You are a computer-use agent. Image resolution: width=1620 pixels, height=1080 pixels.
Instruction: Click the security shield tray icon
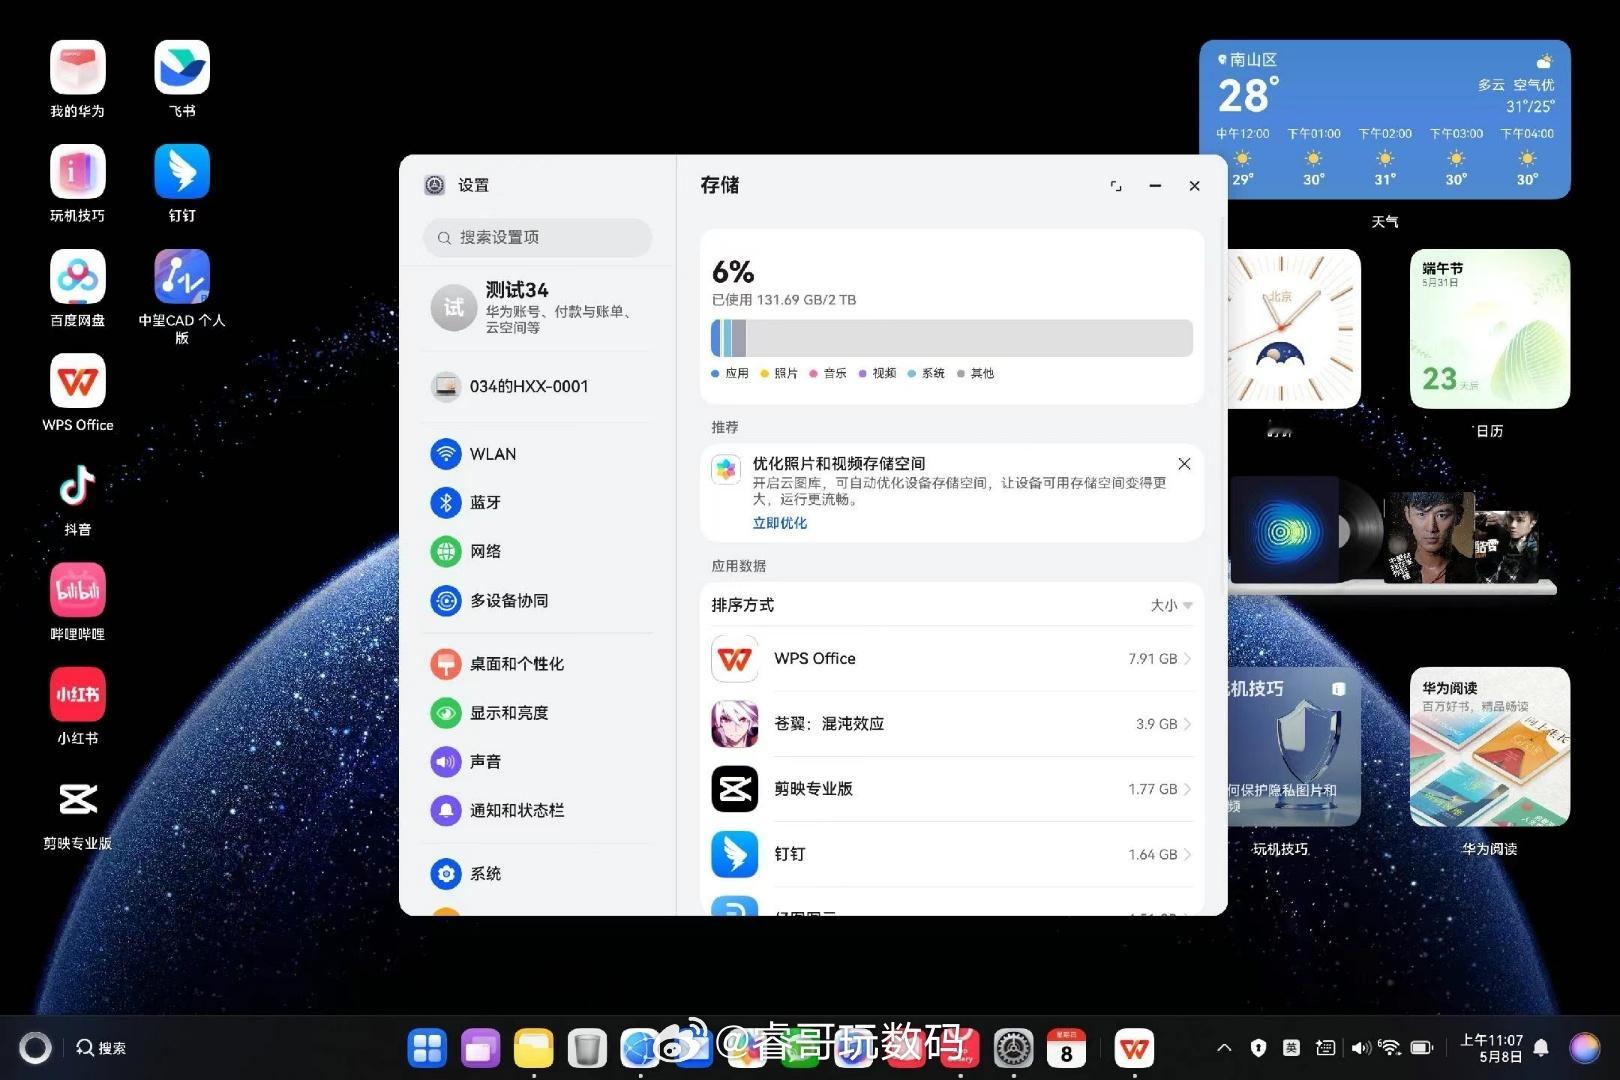1258,1048
